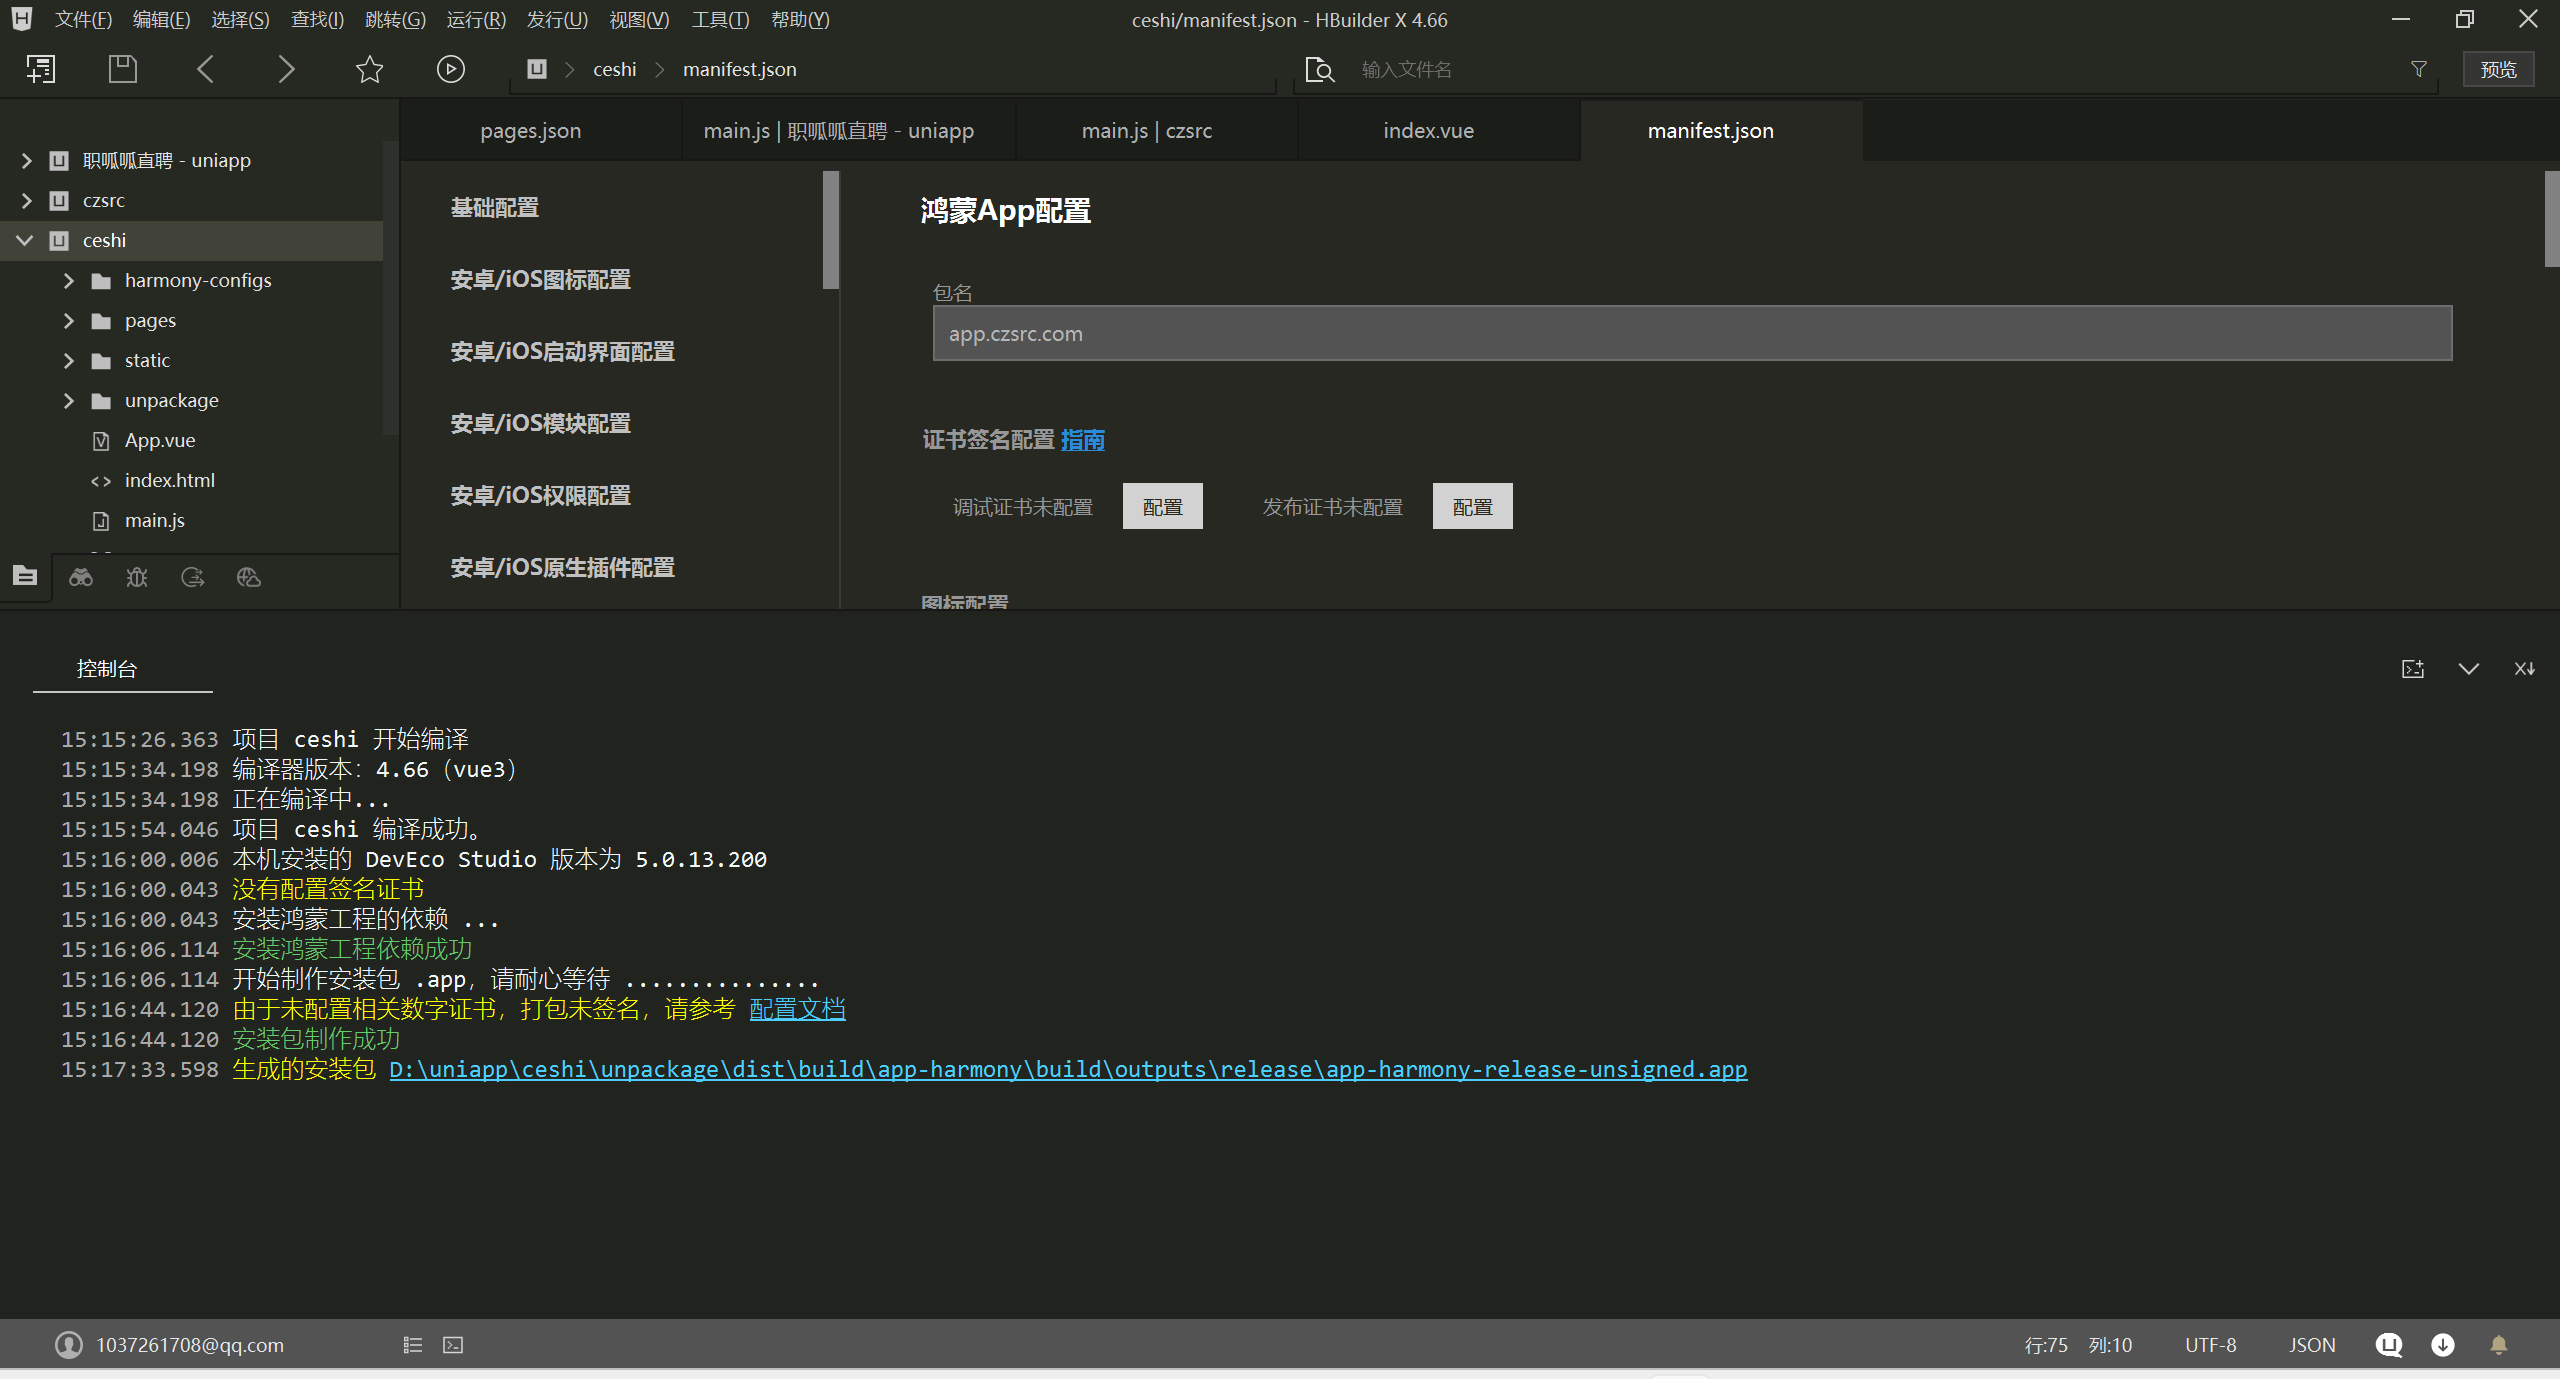Click the user account avatar icon
Viewport: 2560px width, 1379px height.
click(69, 1345)
